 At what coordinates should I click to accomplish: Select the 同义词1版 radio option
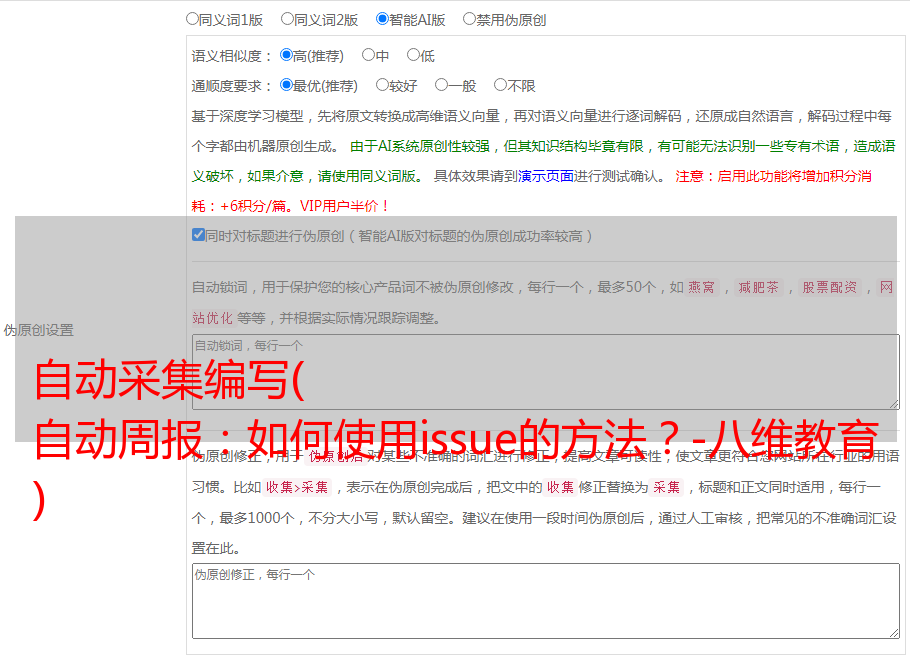[192, 19]
